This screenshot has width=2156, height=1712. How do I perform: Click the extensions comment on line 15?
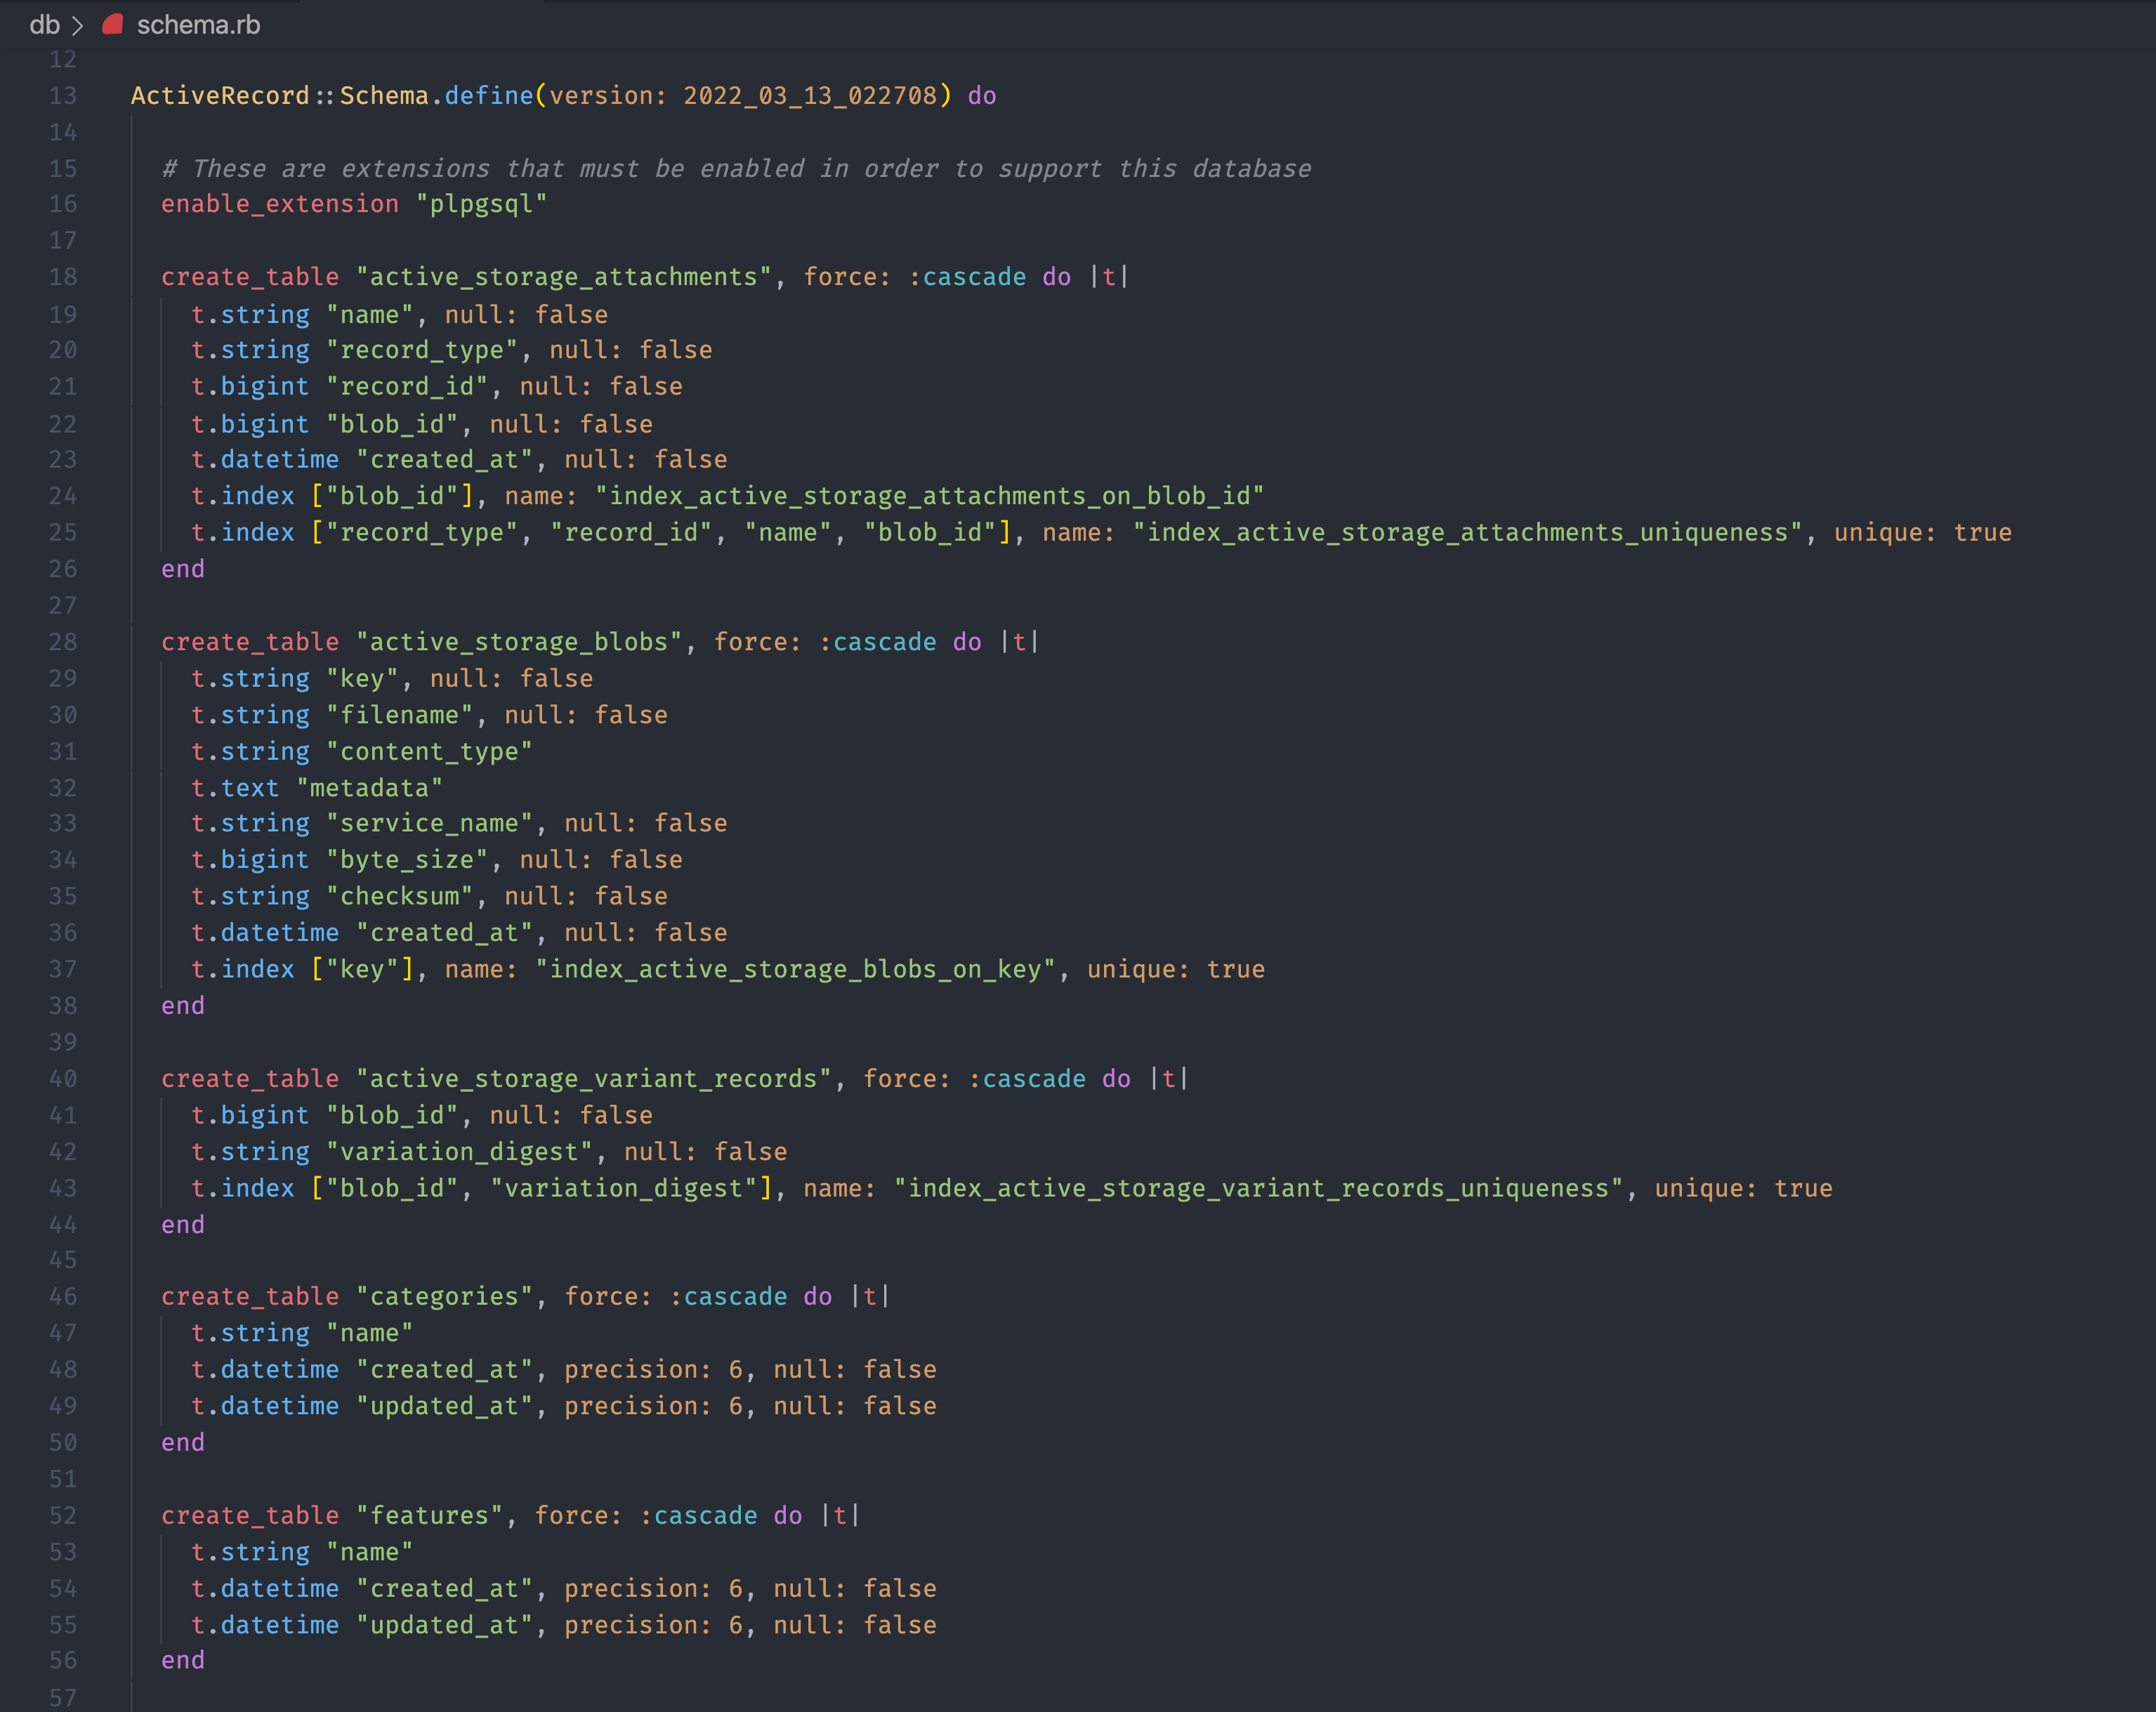(x=736, y=169)
